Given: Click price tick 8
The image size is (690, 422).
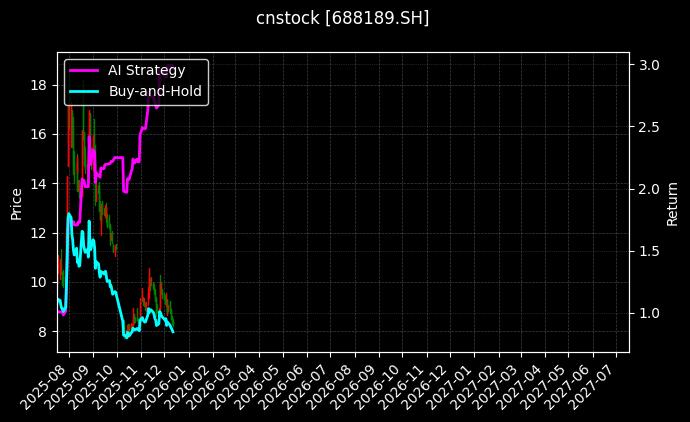Looking at the screenshot, I should (x=42, y=331).
